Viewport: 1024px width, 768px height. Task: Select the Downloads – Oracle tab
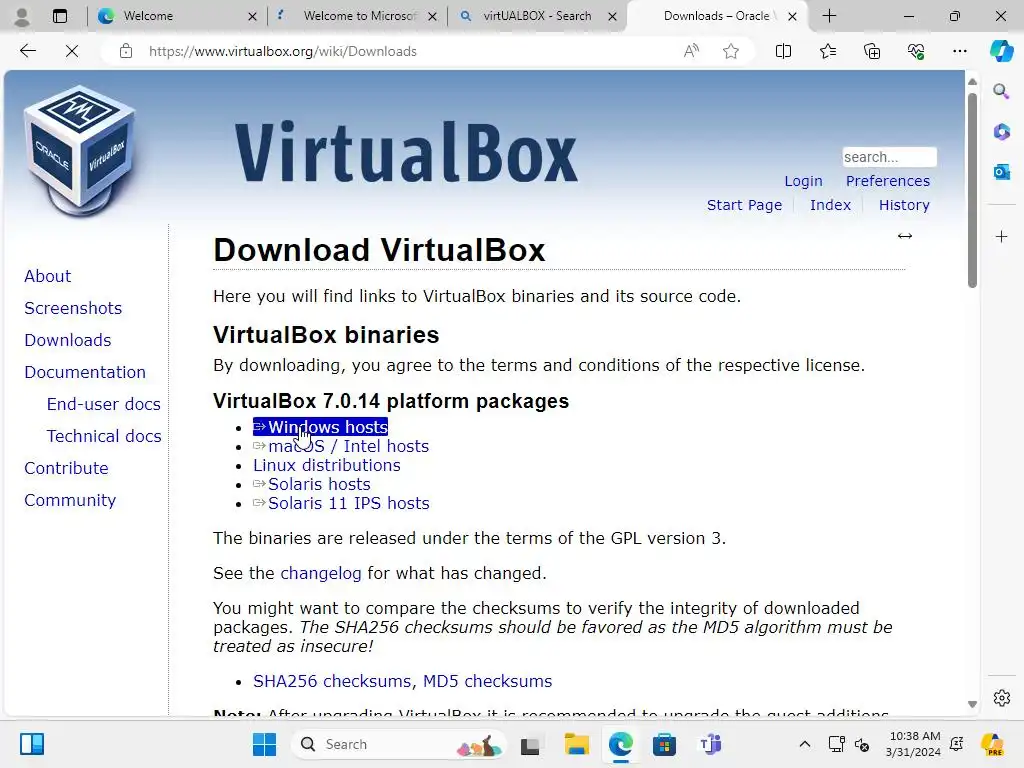pos(716,16)
